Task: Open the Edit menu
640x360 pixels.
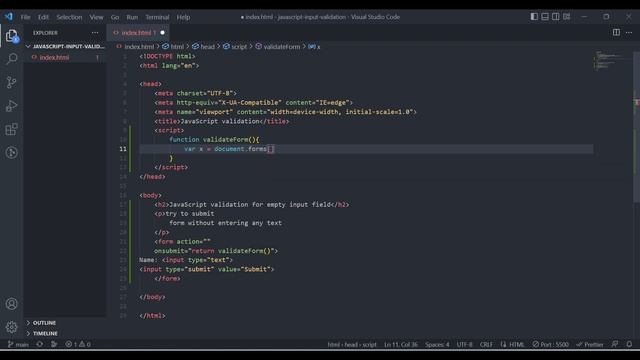Action: coord(43,17)
